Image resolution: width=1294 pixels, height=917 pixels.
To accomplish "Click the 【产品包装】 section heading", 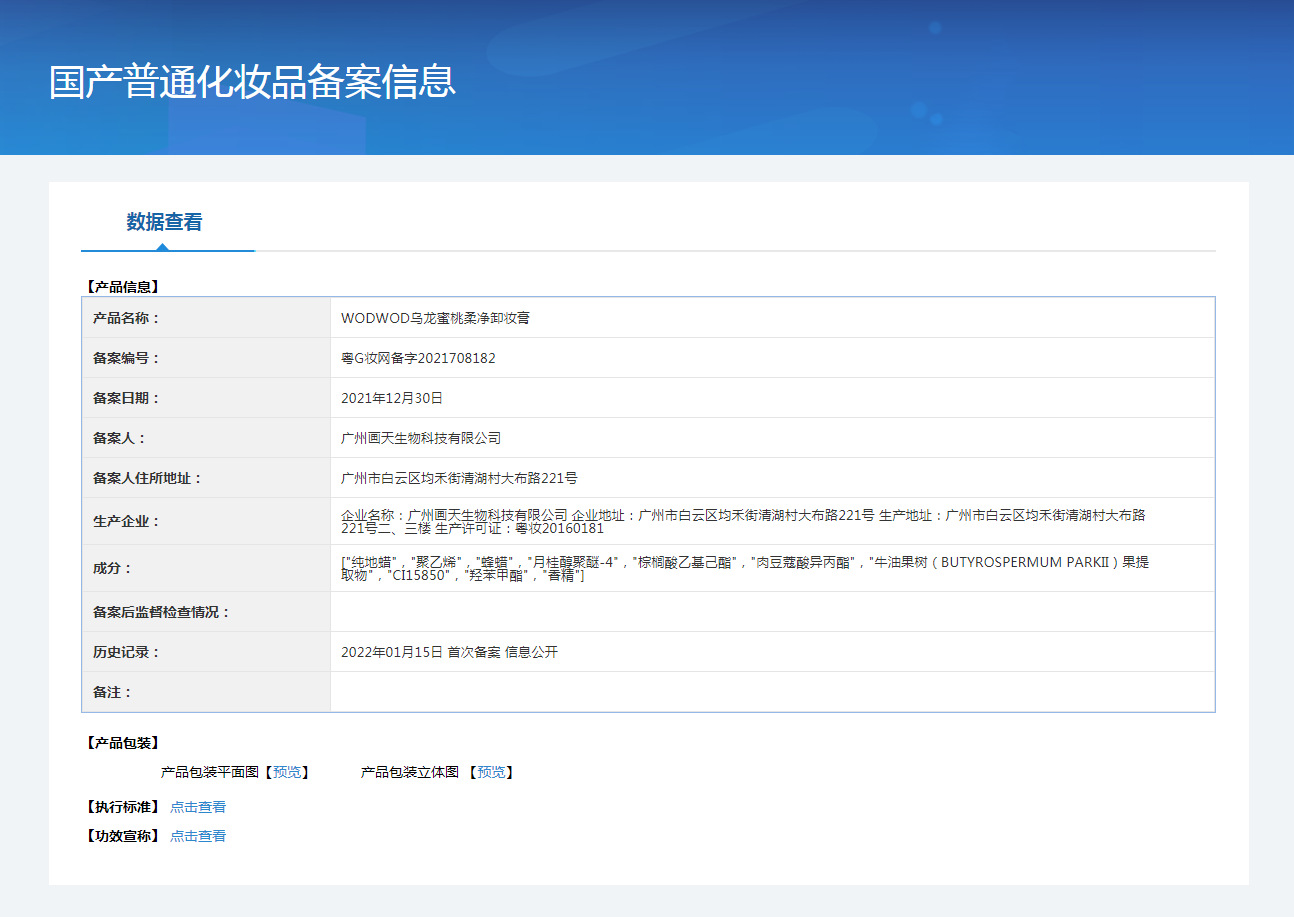I will 122,743.
